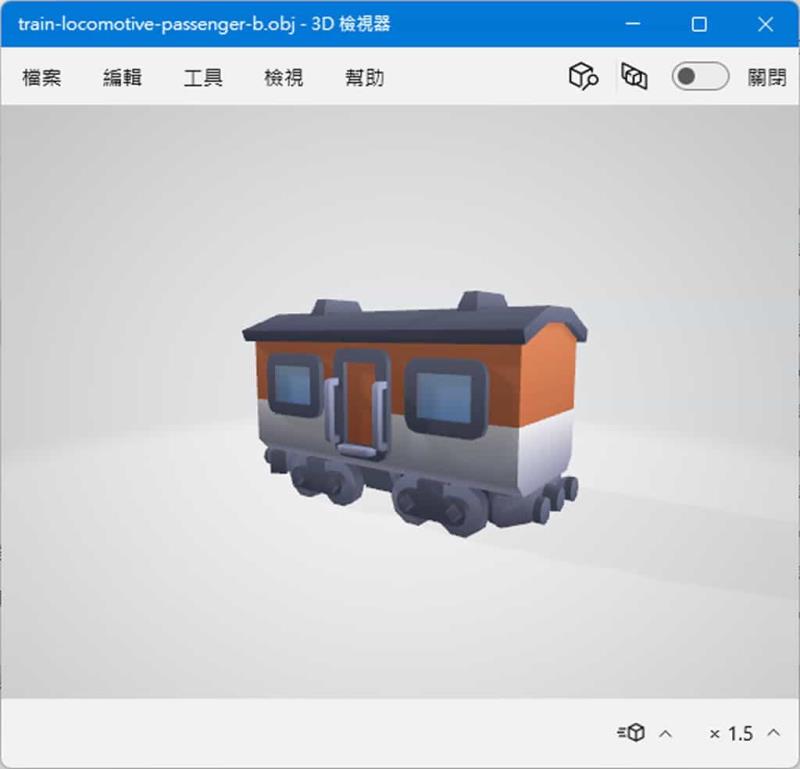Open the 檔案 (File) menu
The height and width of the screenshot is (769, 800).
point(42,78)
